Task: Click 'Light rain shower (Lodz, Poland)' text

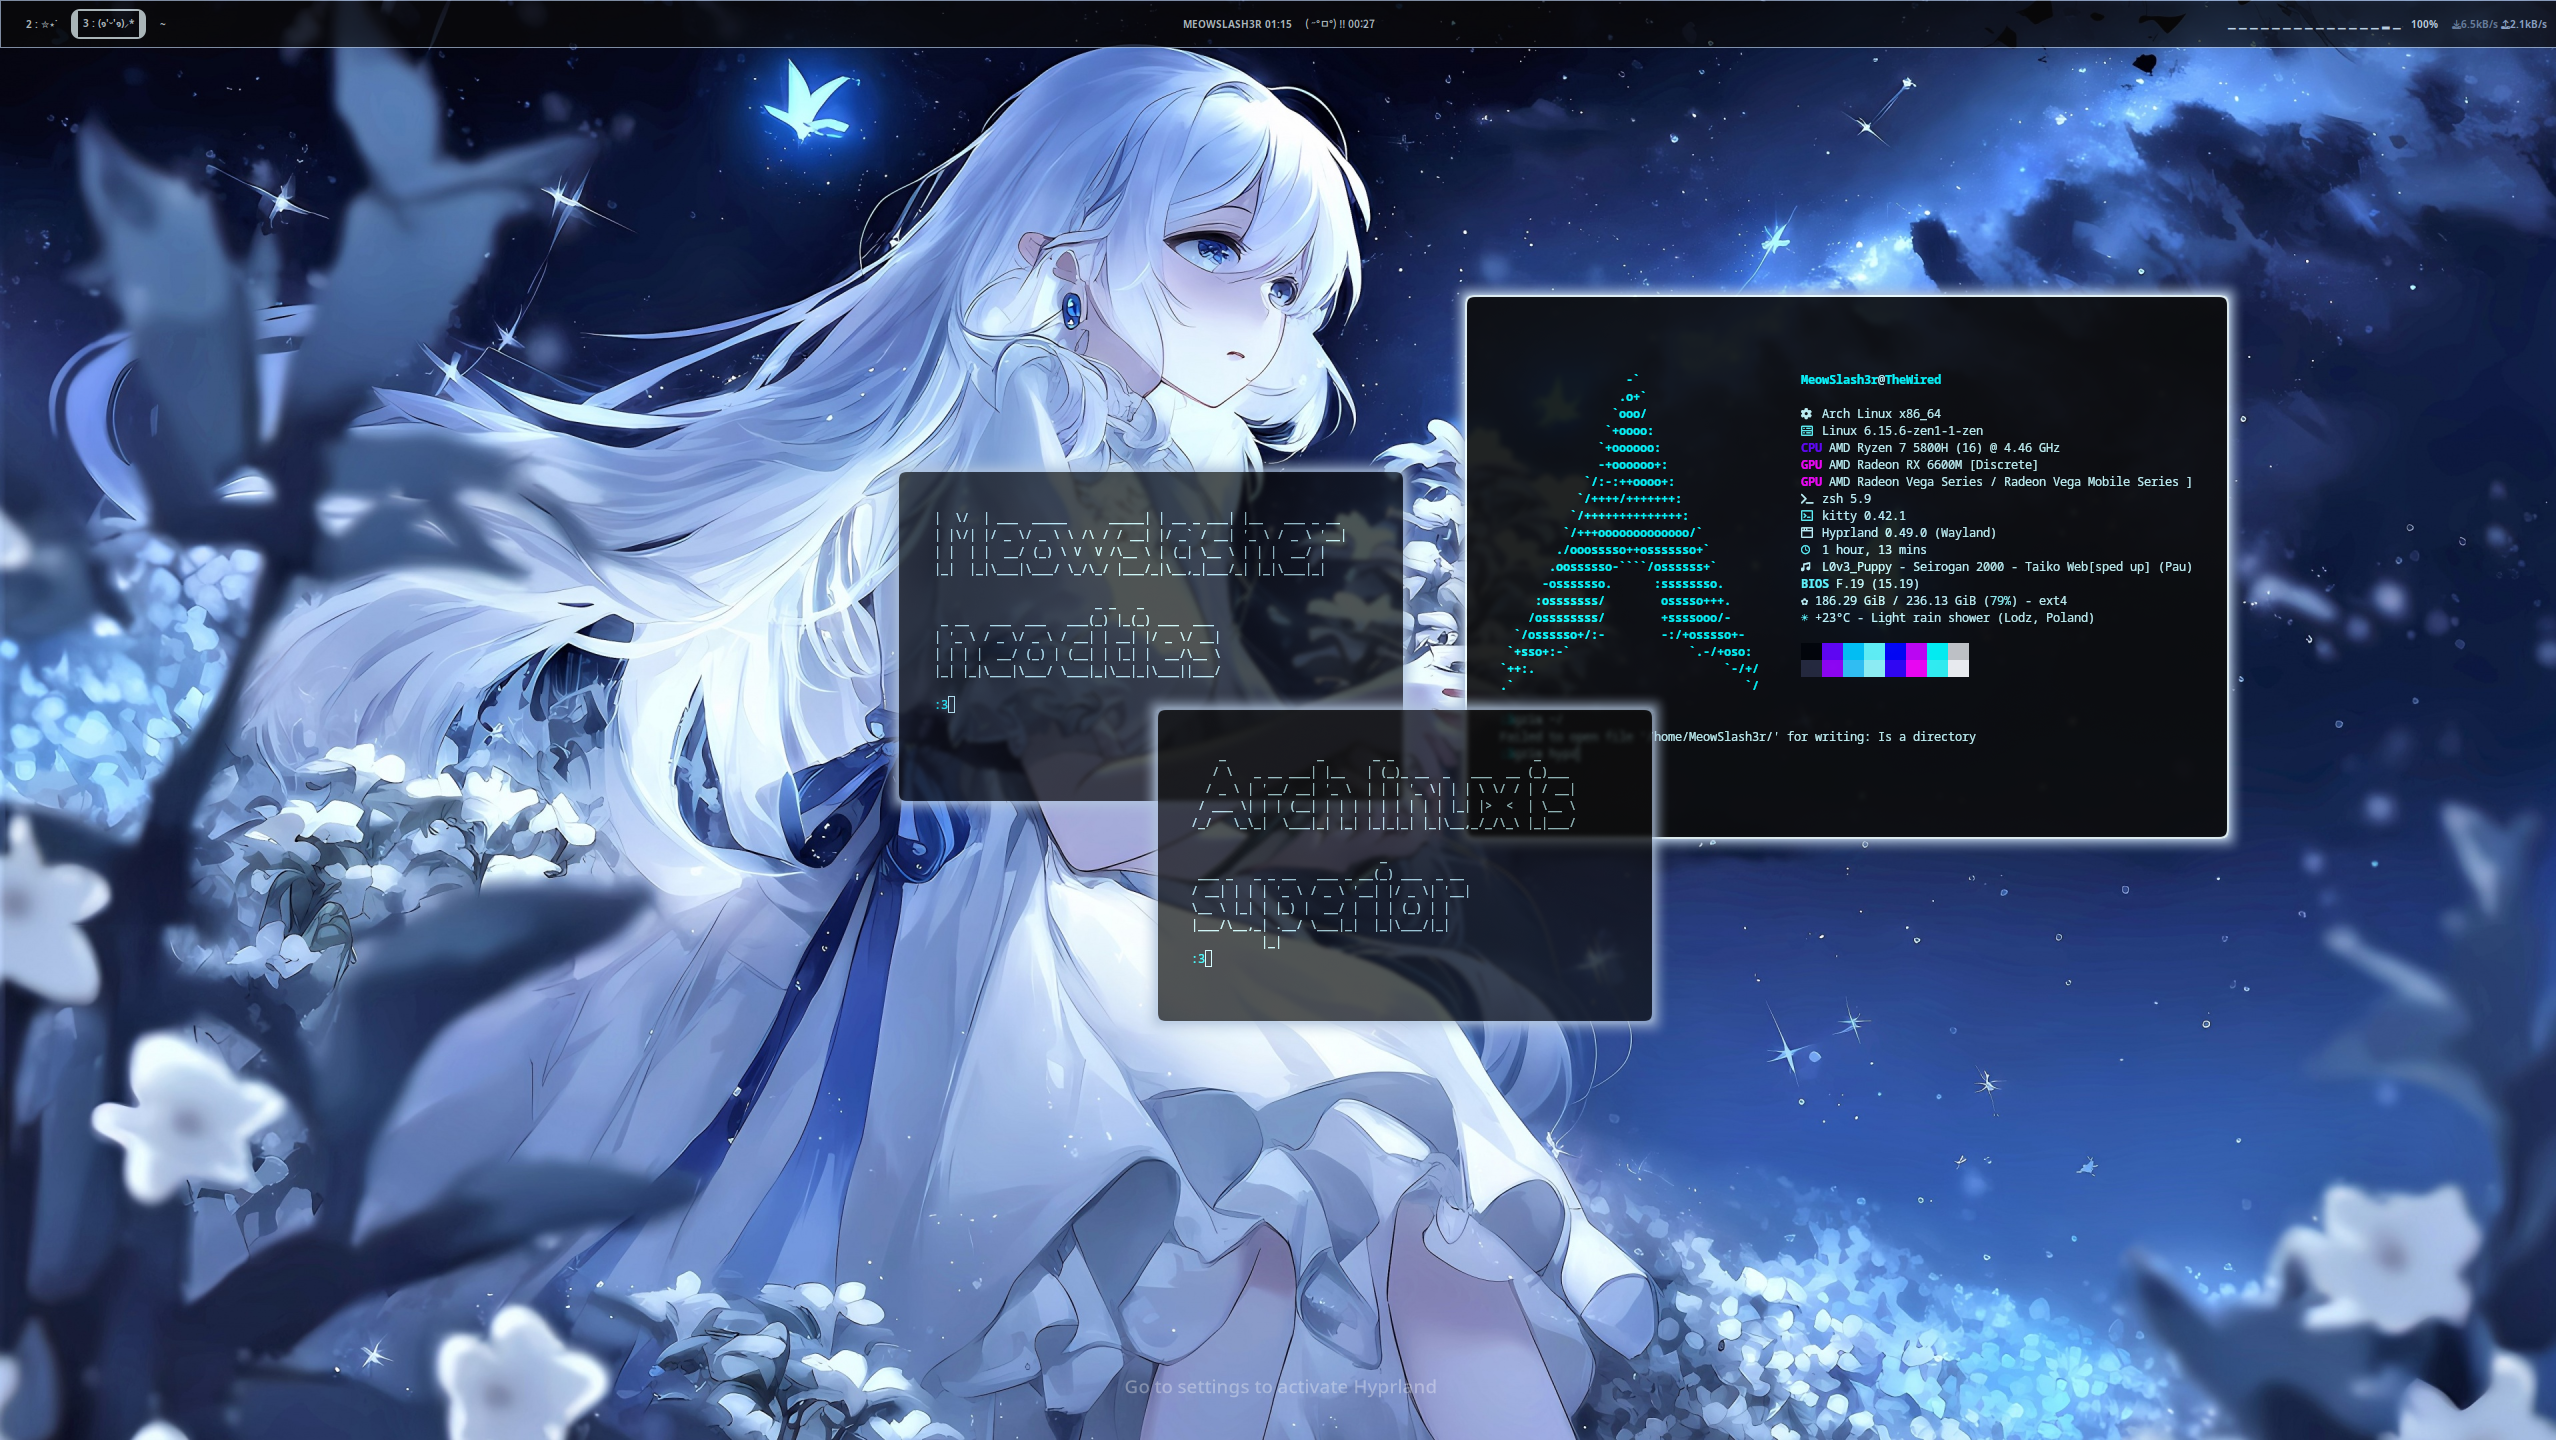Action: (x=1982, y=618)
